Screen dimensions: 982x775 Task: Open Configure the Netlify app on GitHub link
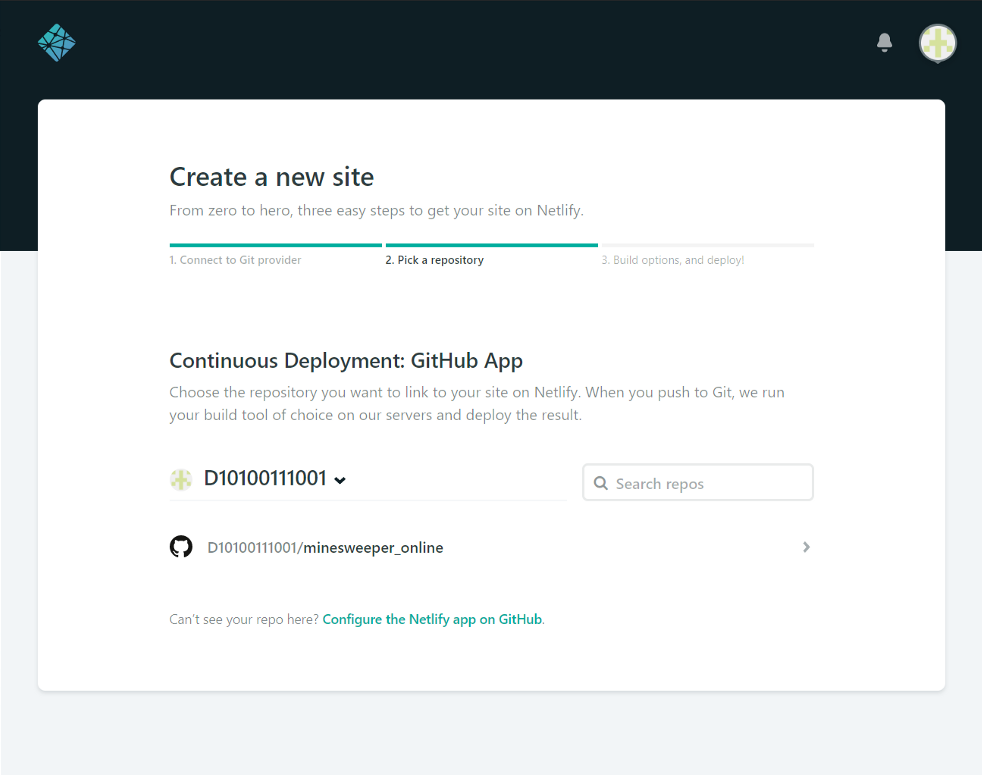click(x=432, y=619)
